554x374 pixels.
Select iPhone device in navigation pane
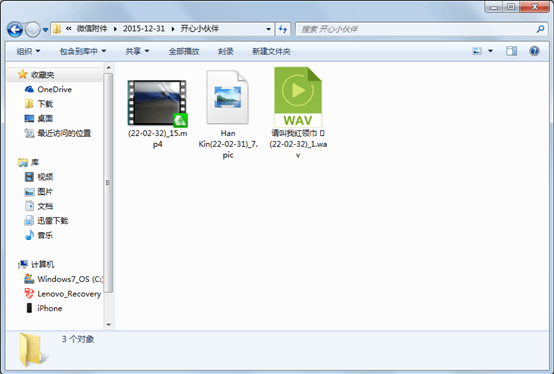click(x=50, y=308)
